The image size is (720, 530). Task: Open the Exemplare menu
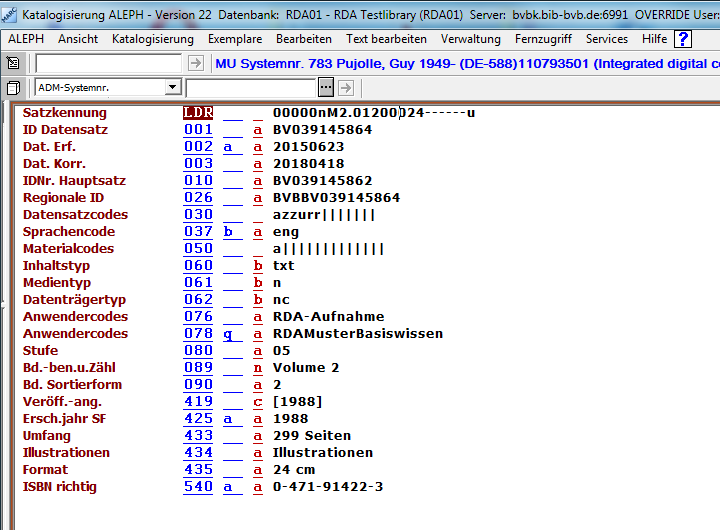235,39
